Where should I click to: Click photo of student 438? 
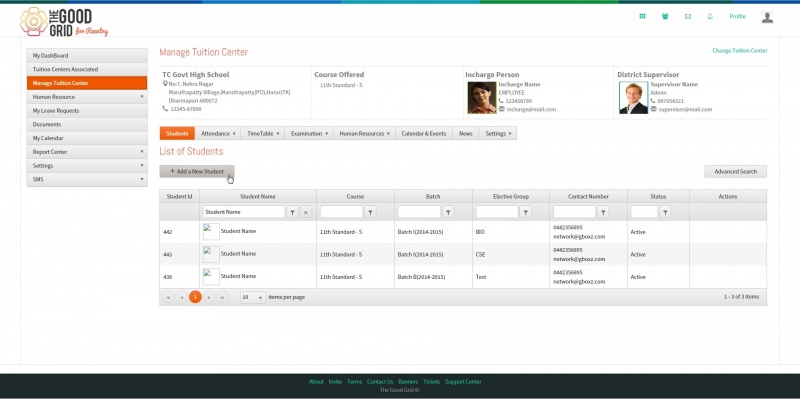(211, 277)
